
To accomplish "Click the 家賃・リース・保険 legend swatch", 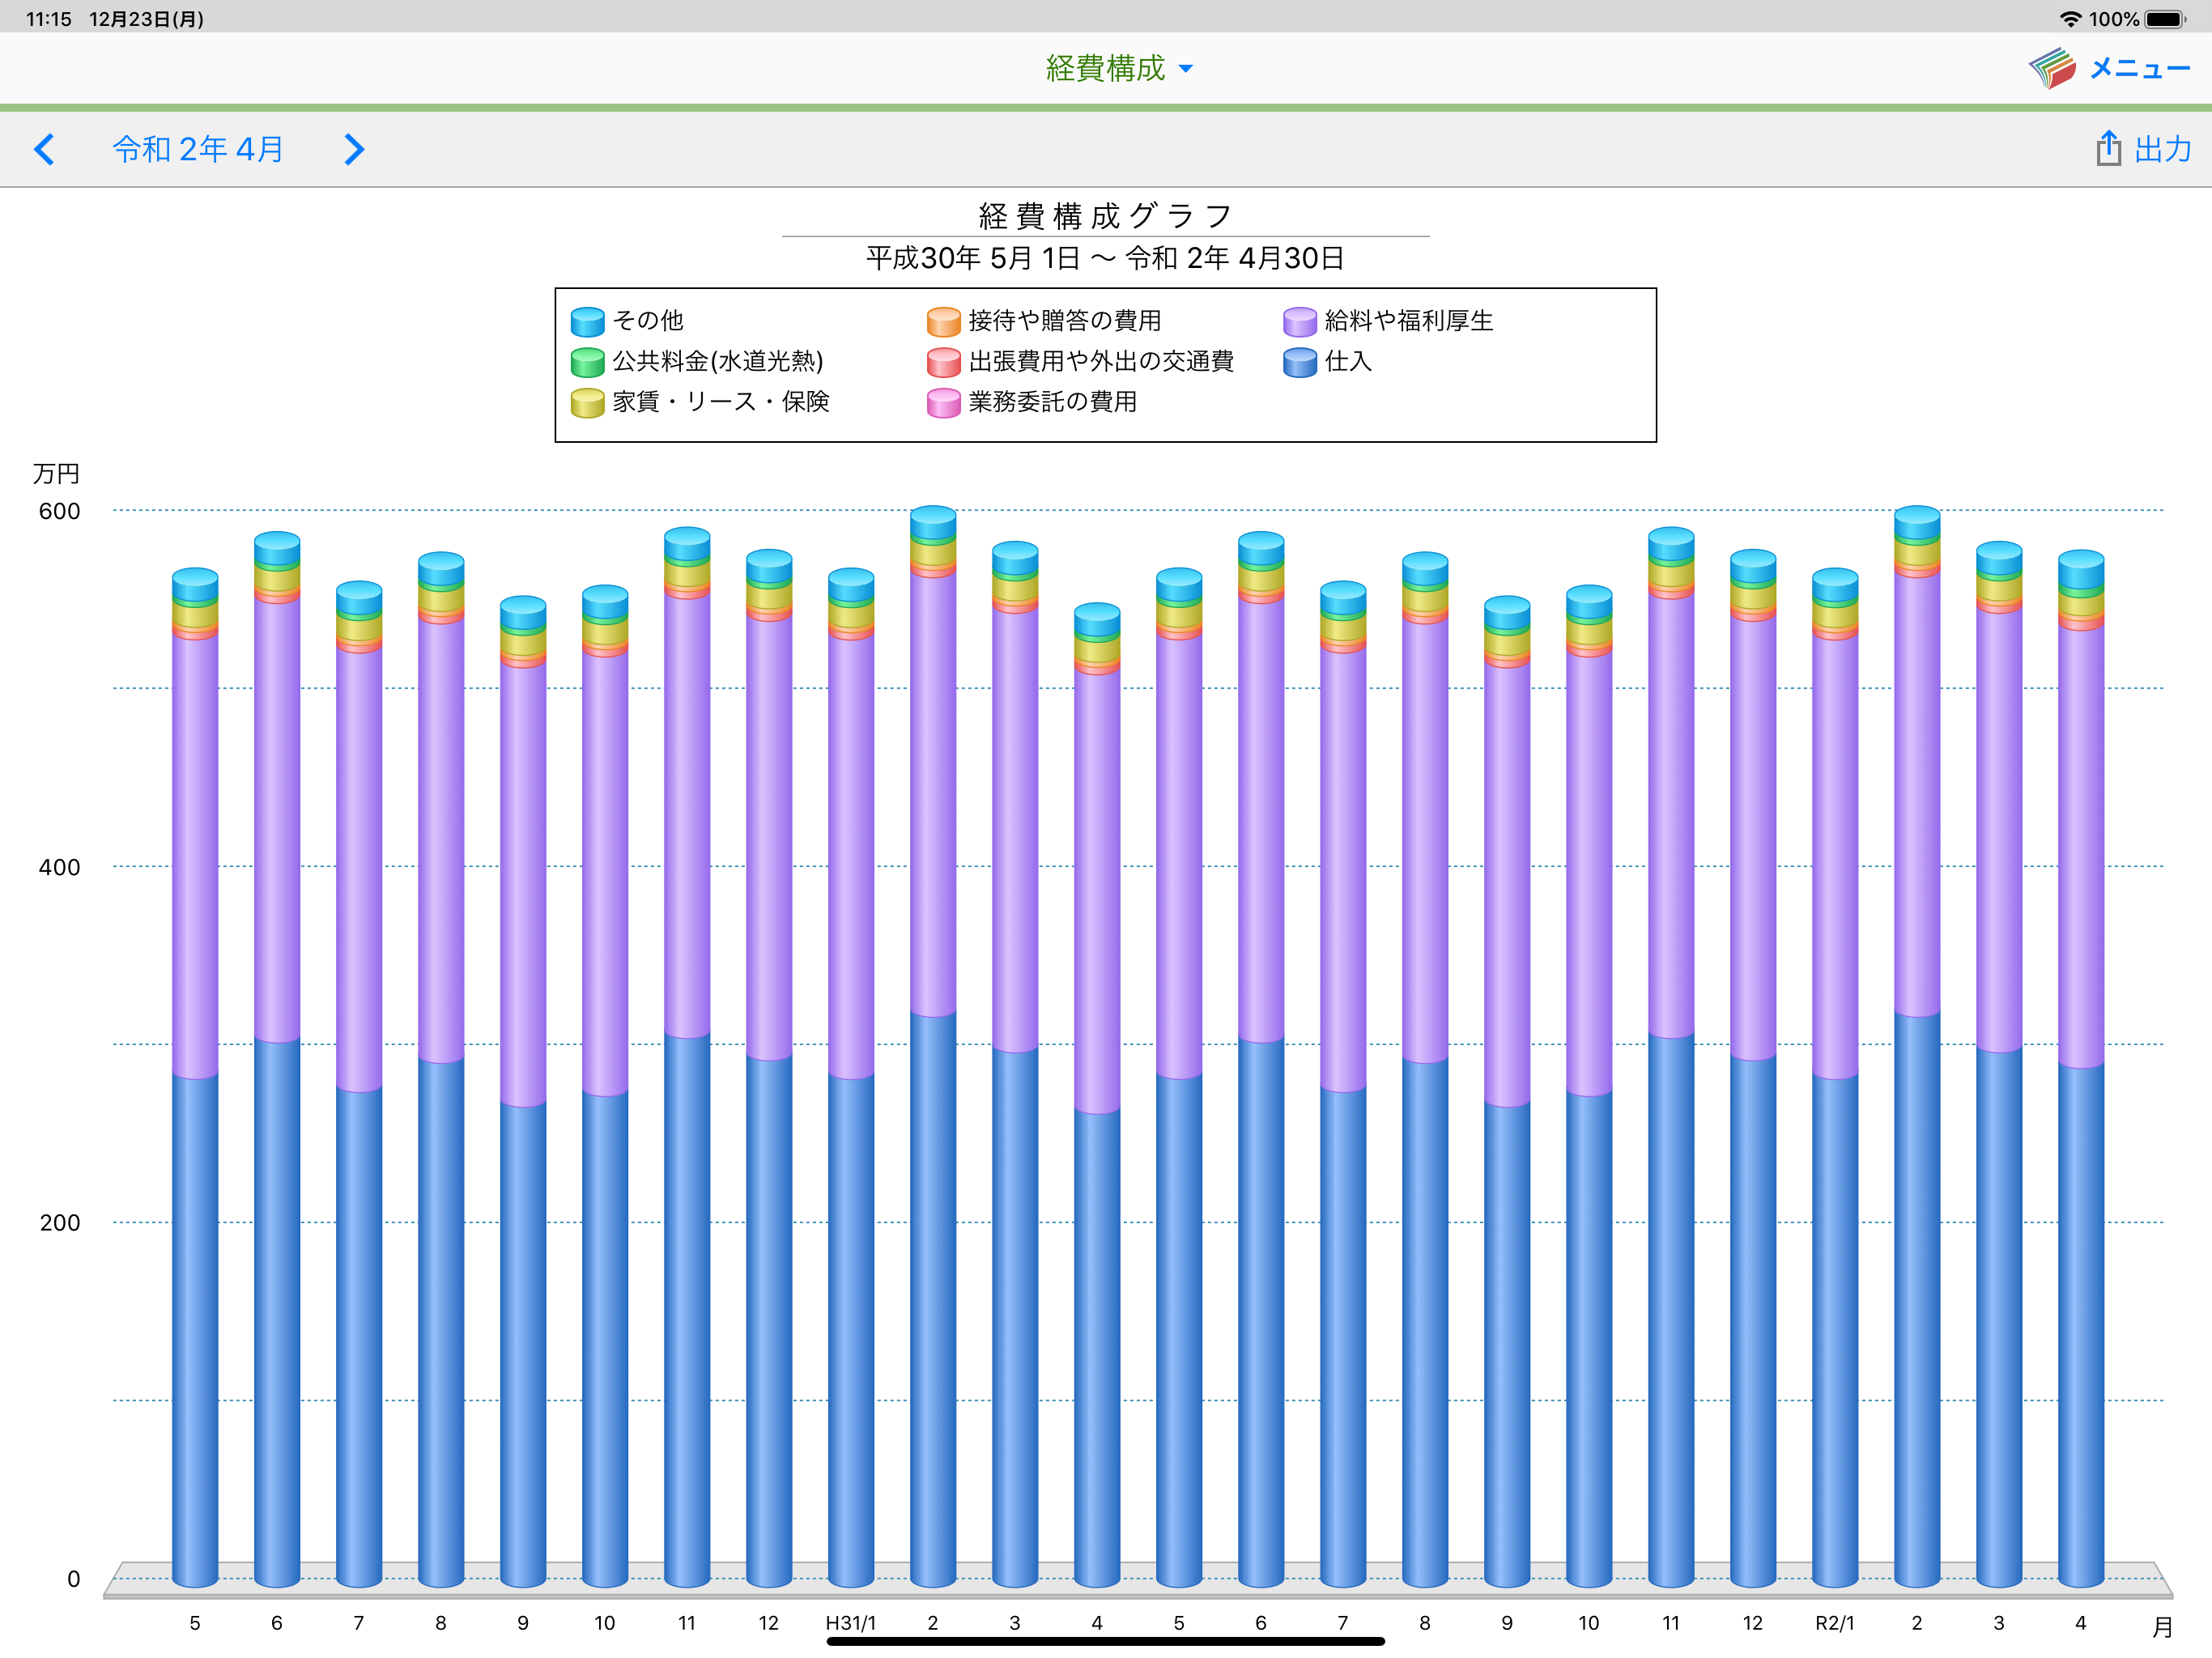I will click(587, 402).
